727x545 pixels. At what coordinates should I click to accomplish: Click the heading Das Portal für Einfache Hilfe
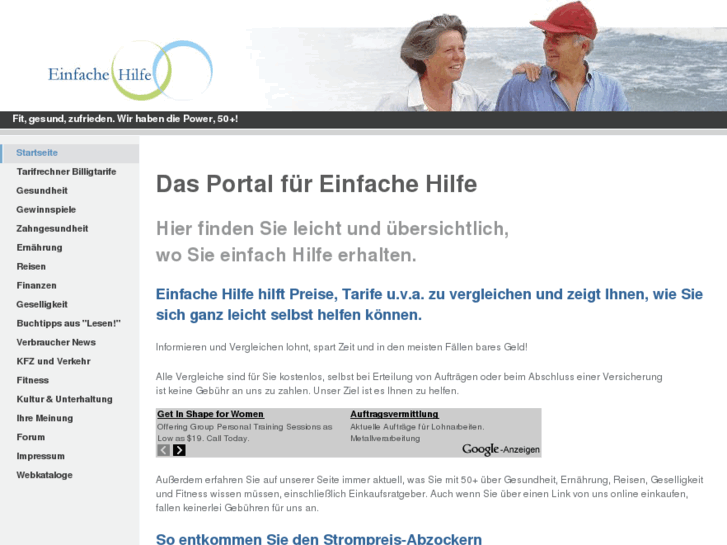[x=316, y=184]
